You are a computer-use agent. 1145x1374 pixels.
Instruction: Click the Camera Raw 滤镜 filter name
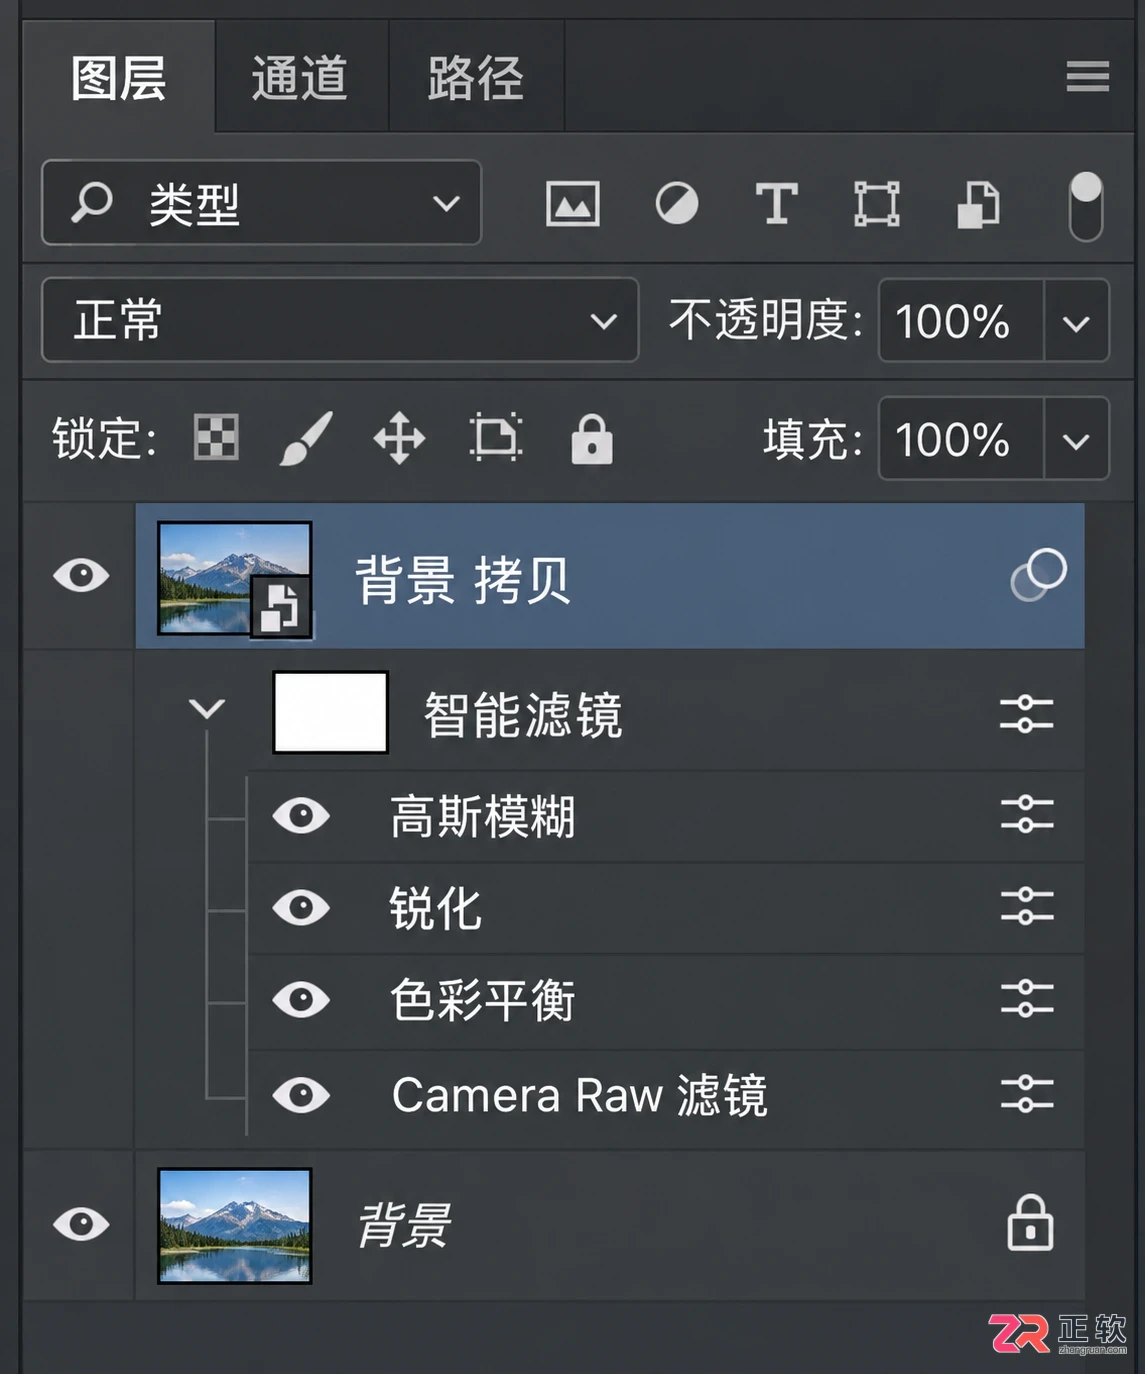[580, 1095]
